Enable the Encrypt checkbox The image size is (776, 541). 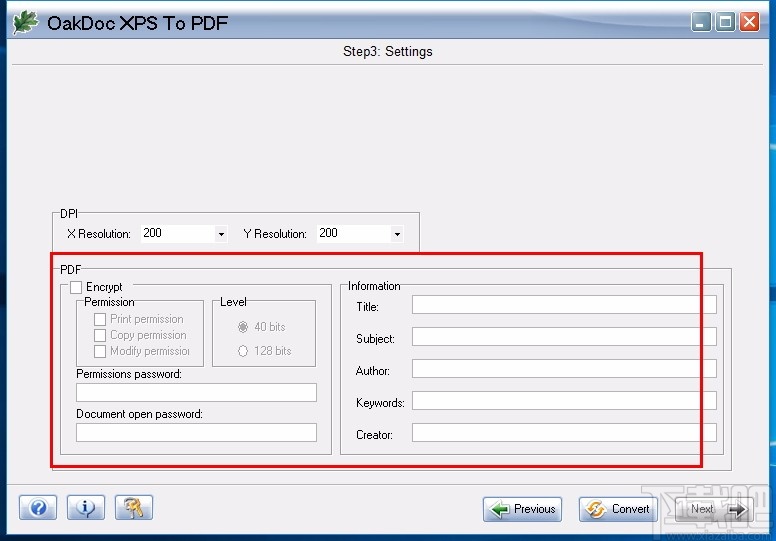pyautogui.click(x=76, y=287)
